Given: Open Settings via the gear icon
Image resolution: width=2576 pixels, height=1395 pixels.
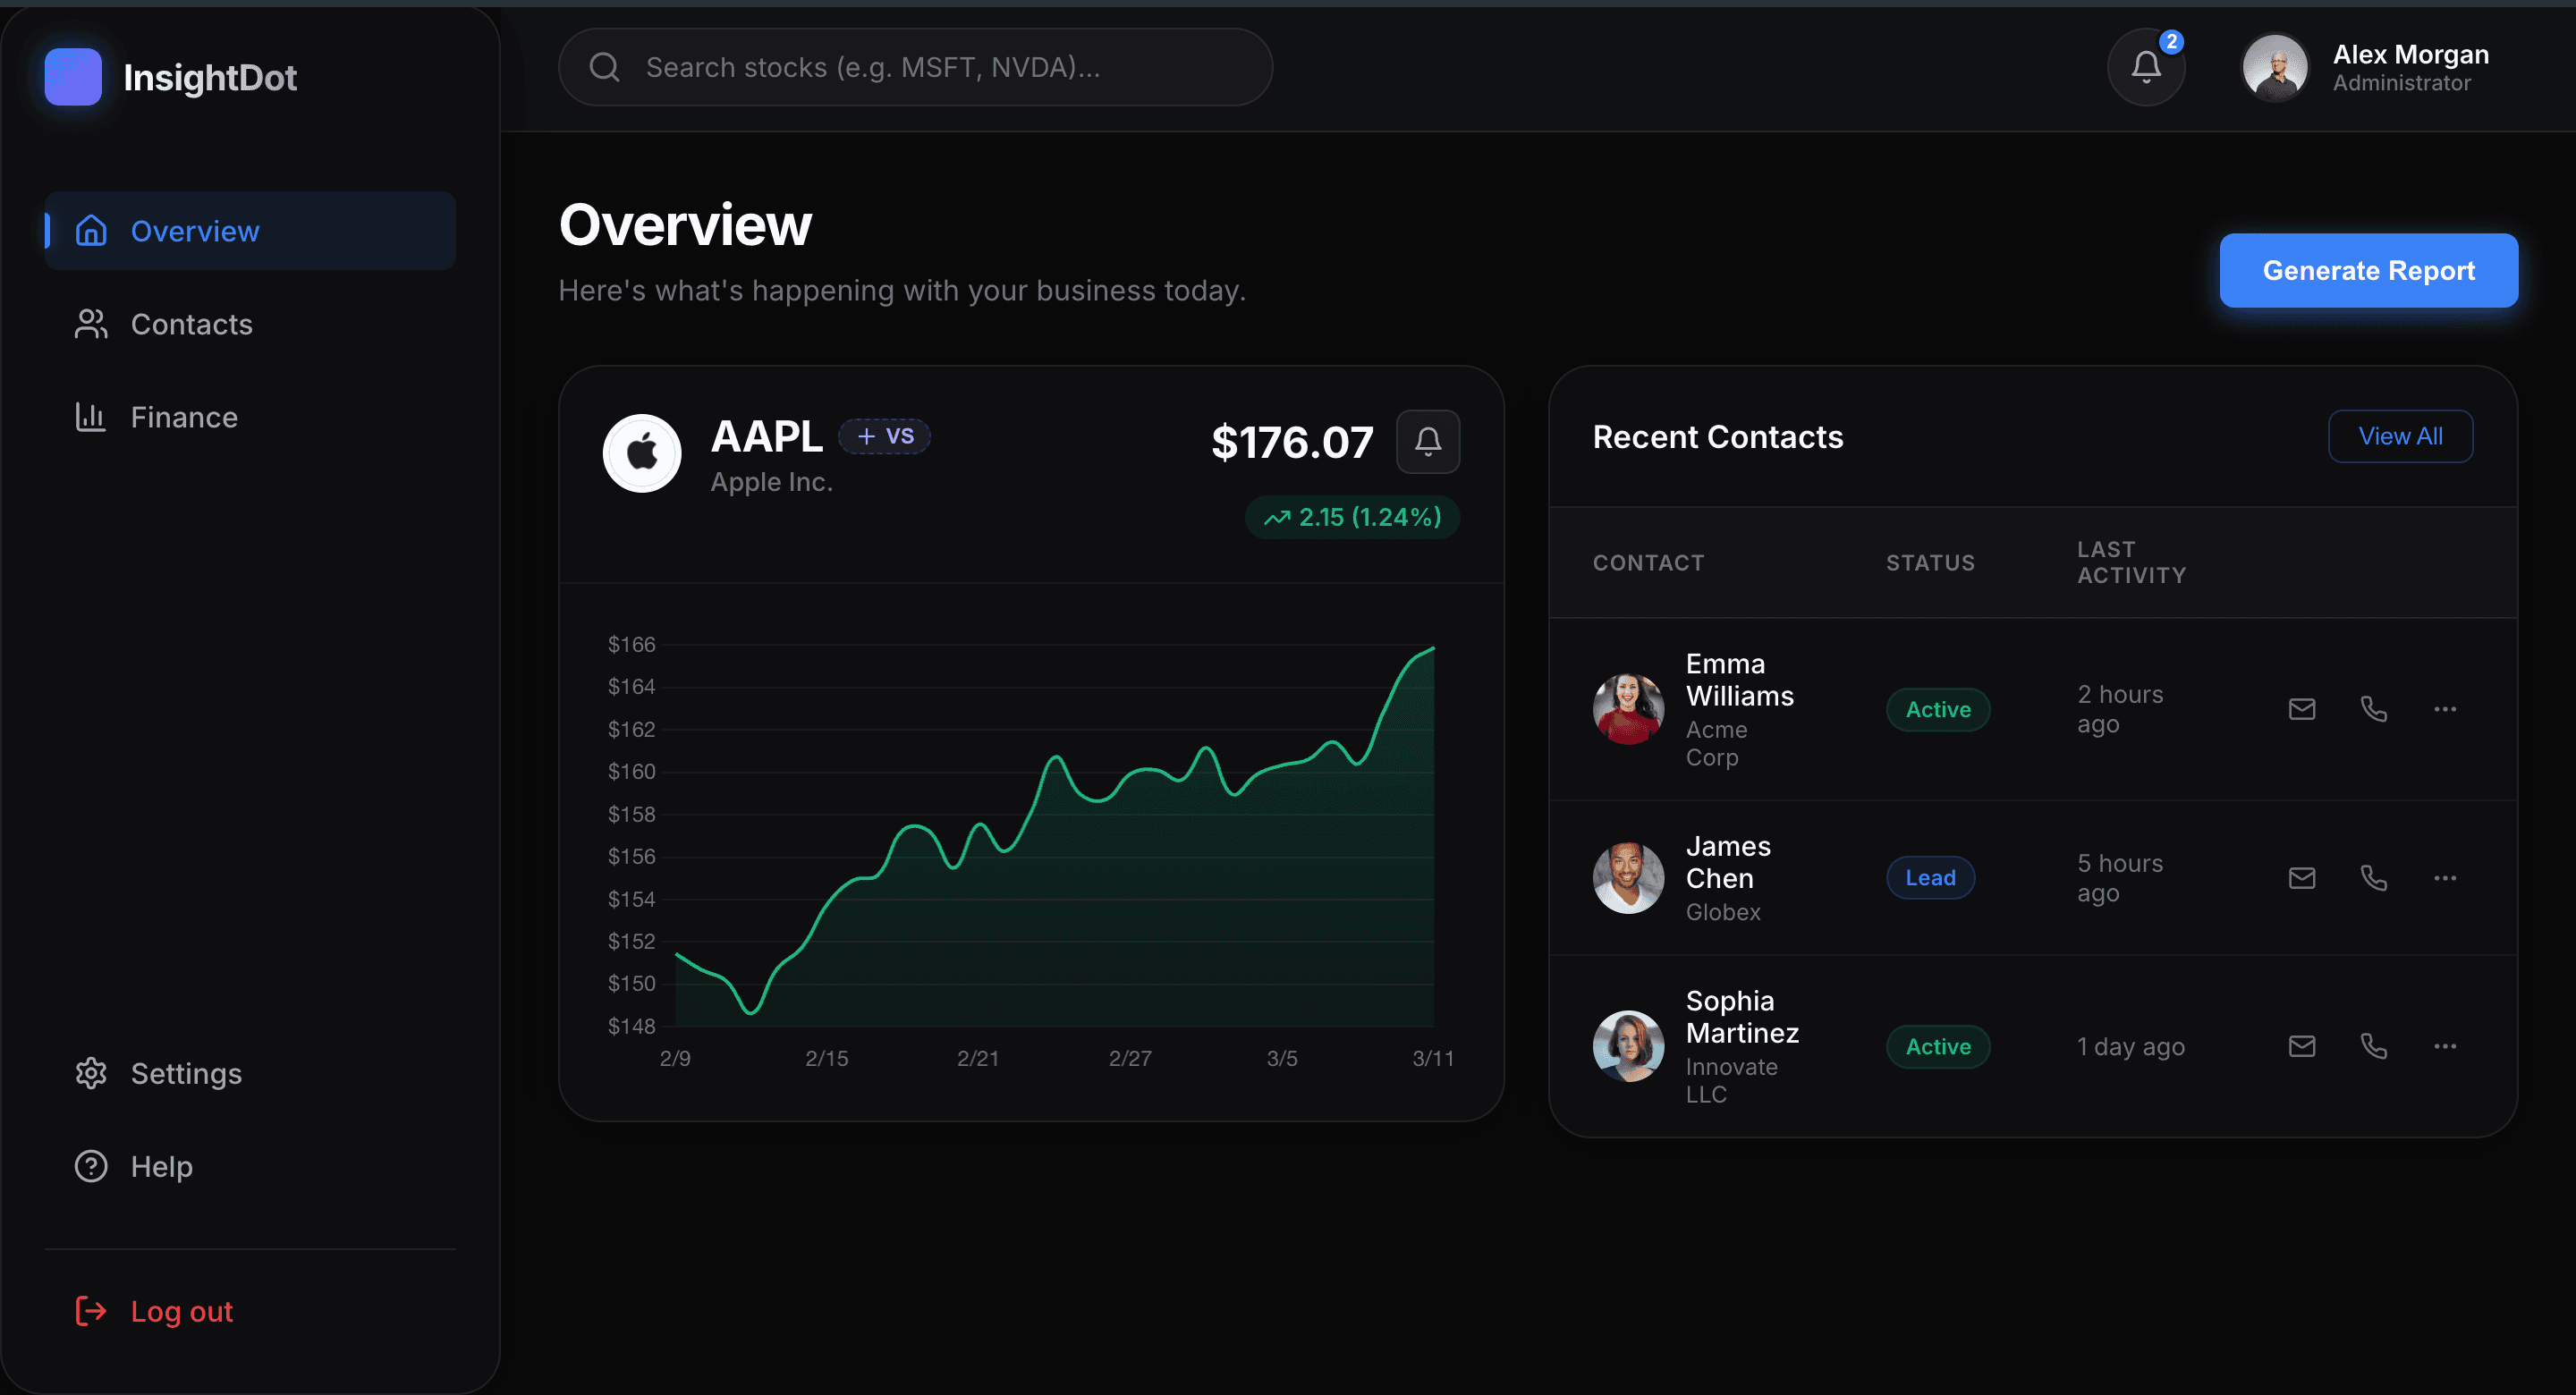Looking at the screenshot, I should [90, 1073].
